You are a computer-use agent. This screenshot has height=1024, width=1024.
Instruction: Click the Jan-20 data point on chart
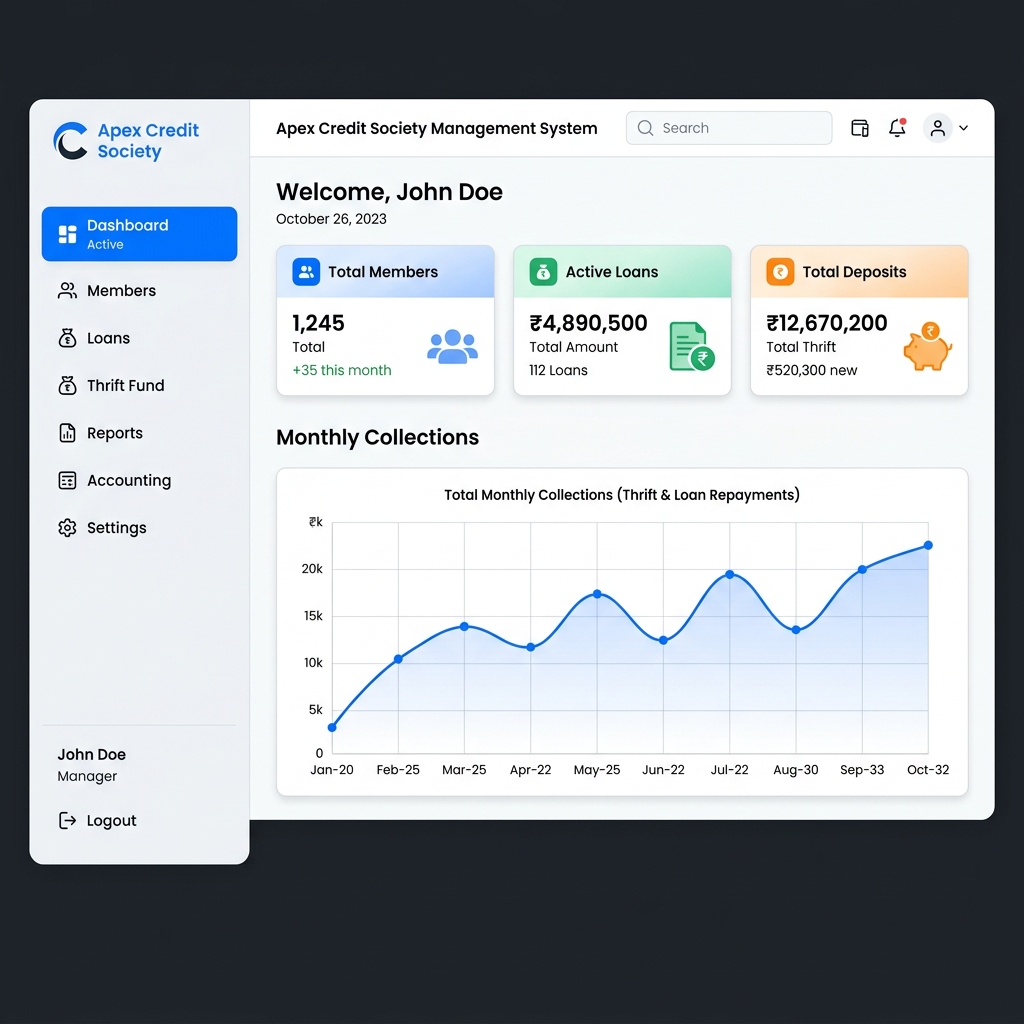pyautogui.click(x=332, y=728)
